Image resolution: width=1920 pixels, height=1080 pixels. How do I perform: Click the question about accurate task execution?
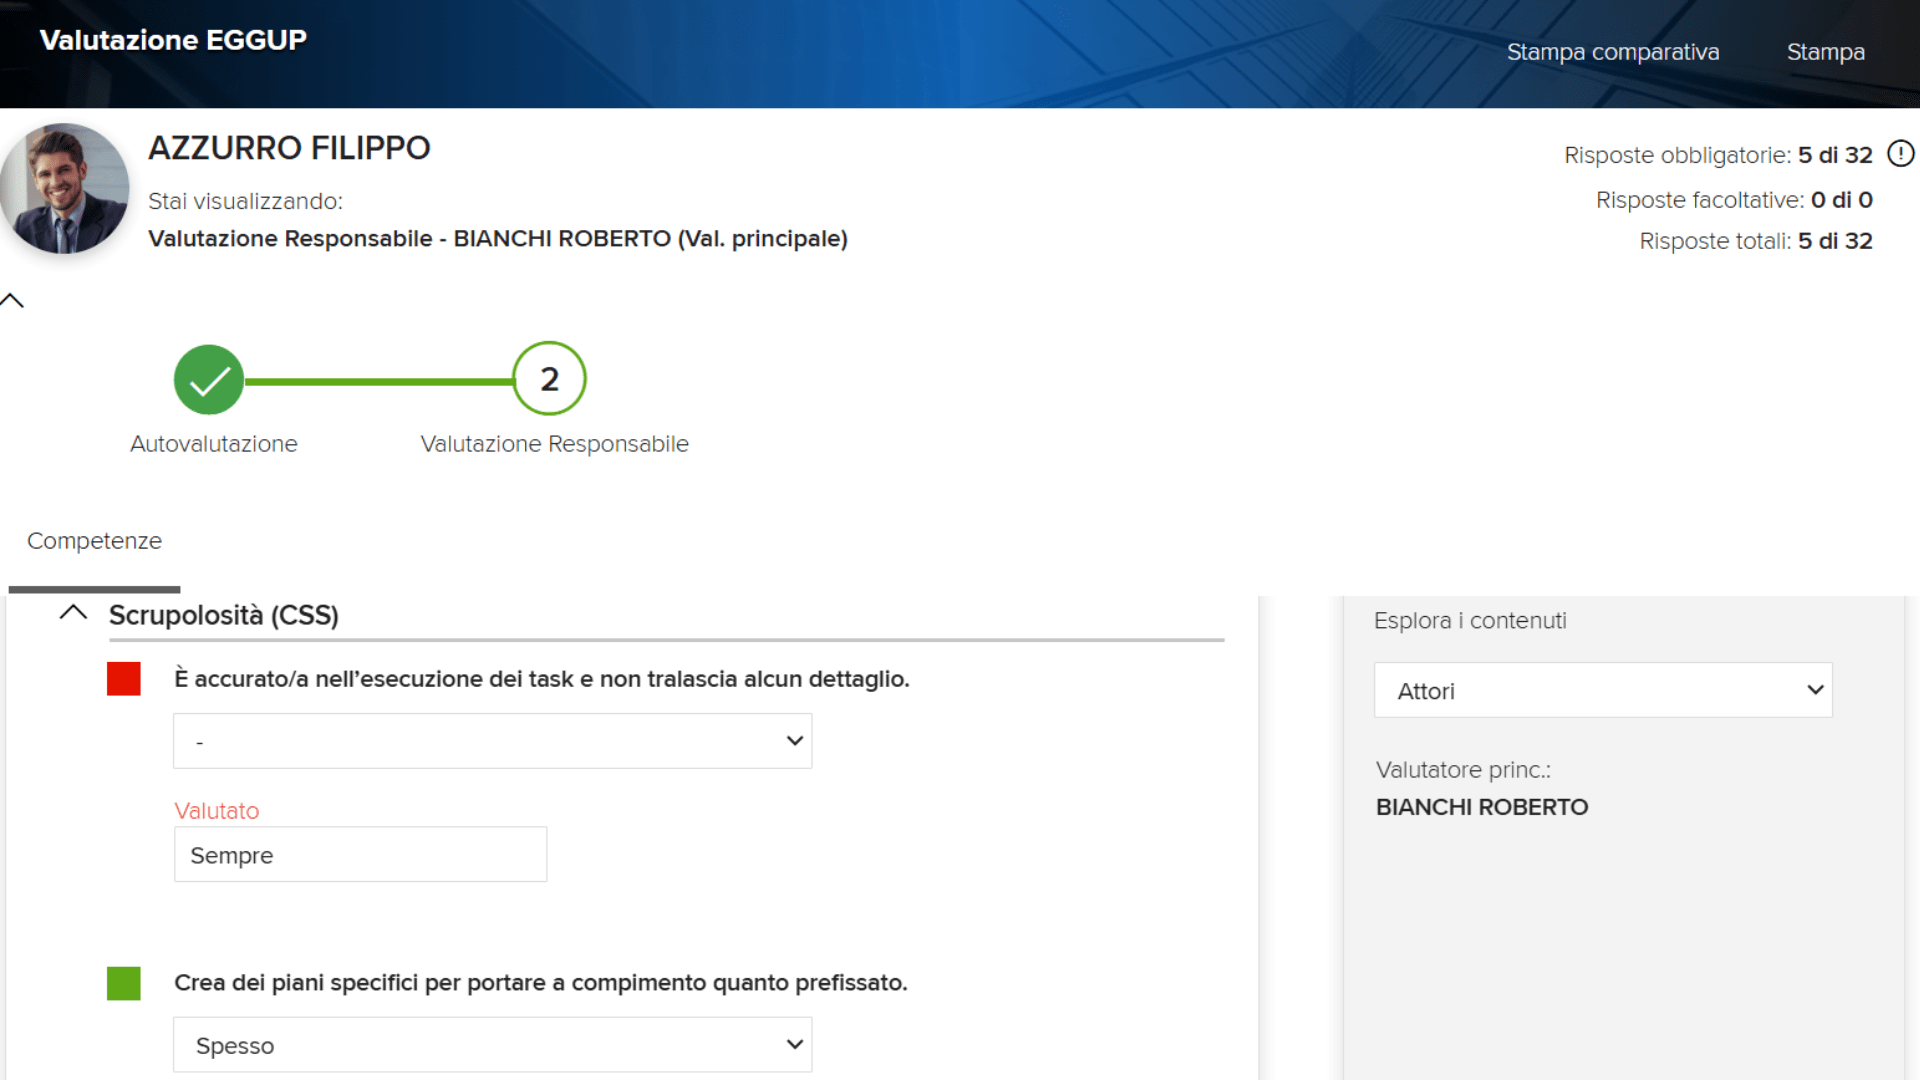point(542,679)
